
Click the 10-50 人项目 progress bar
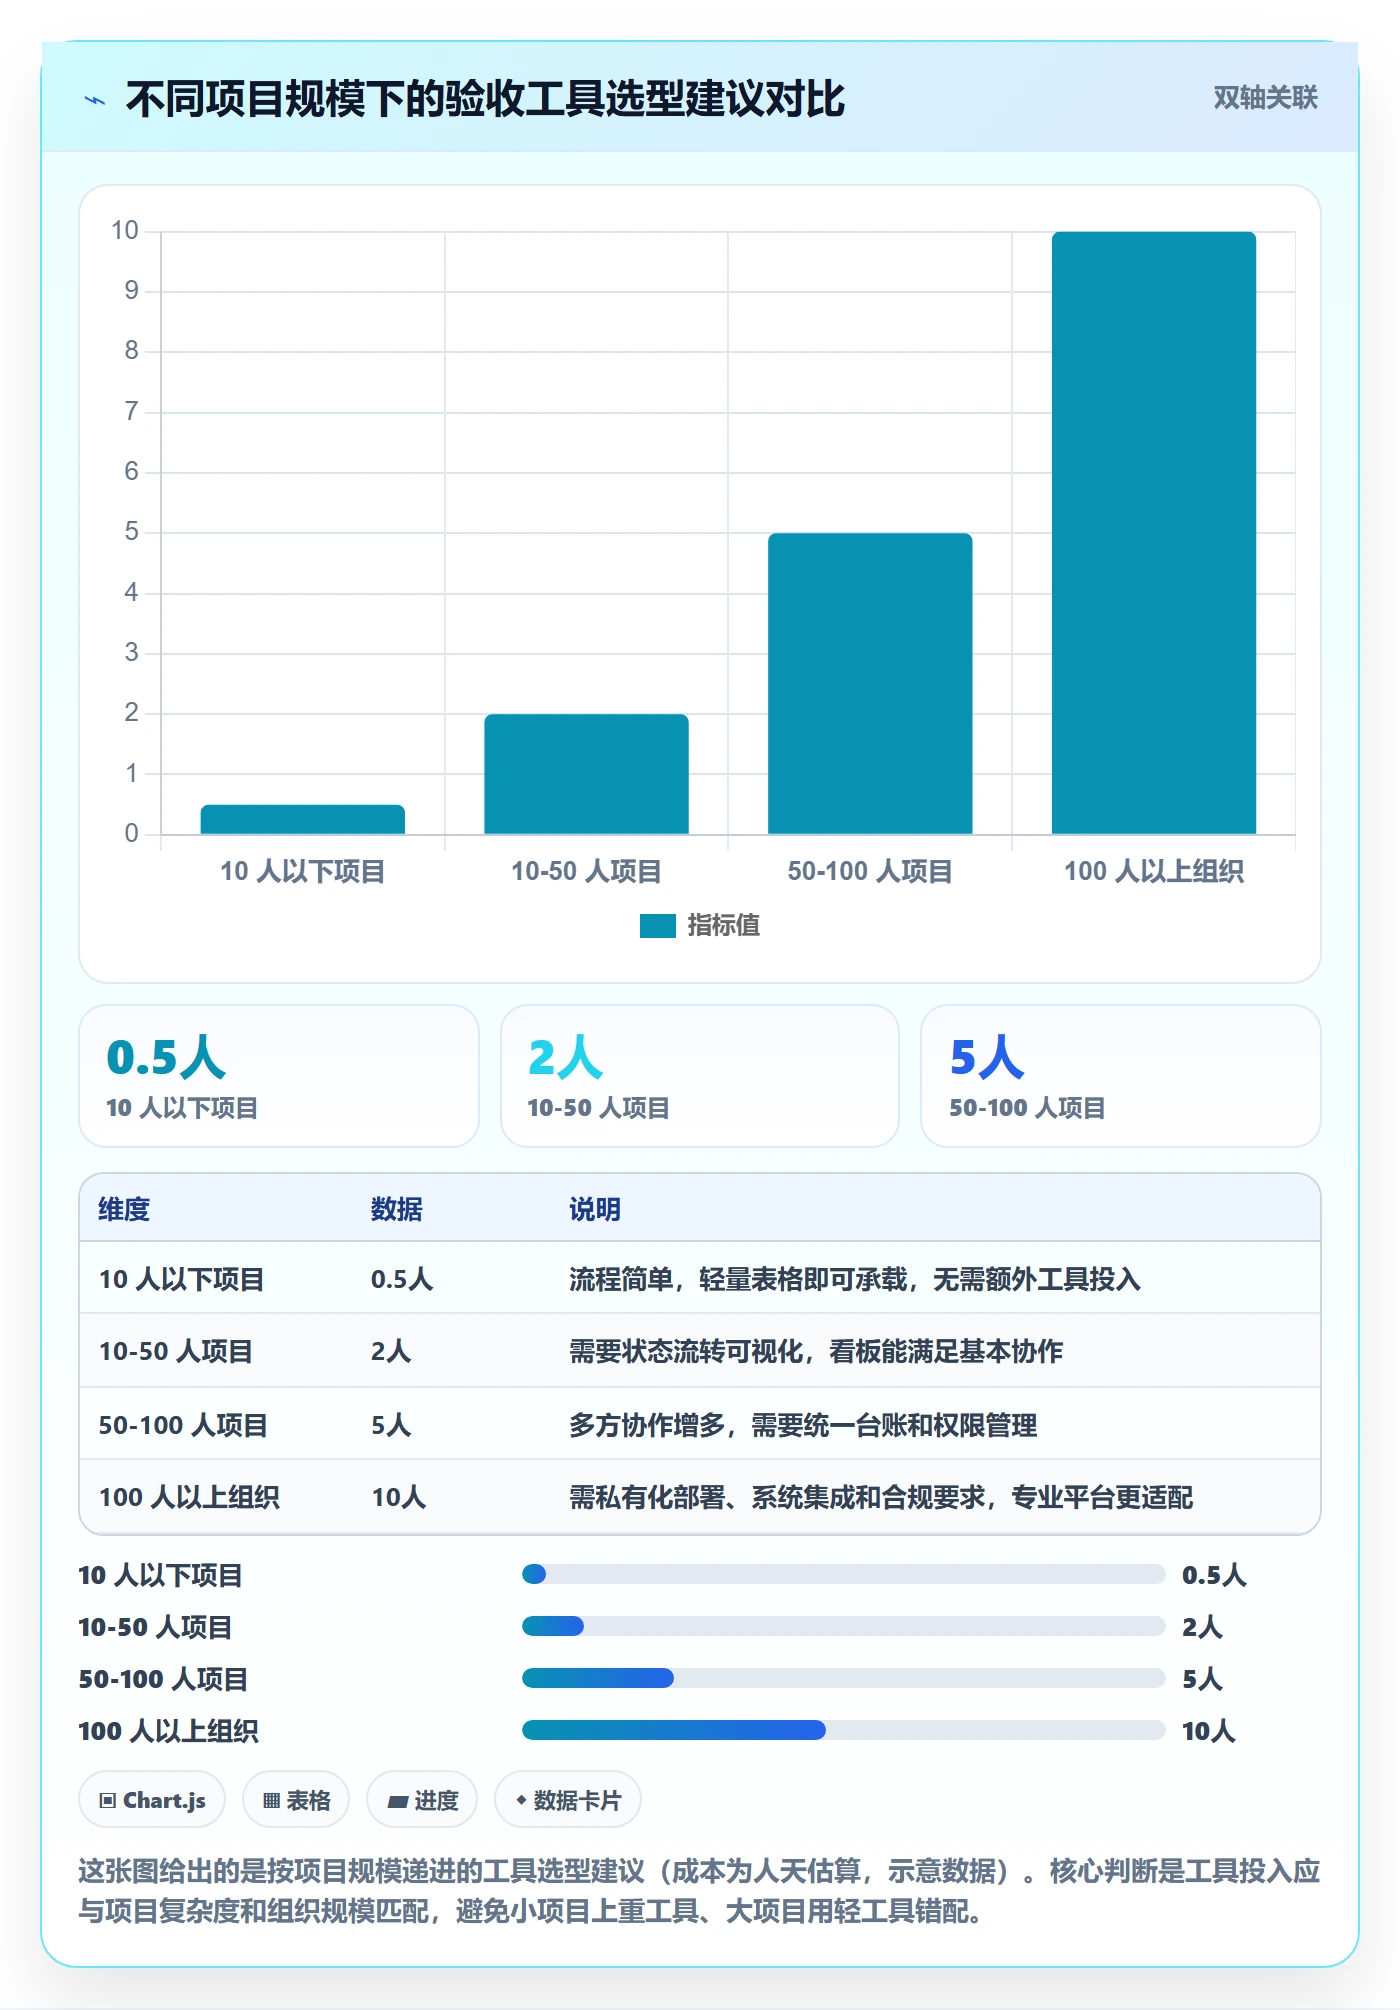point(844,1626)
